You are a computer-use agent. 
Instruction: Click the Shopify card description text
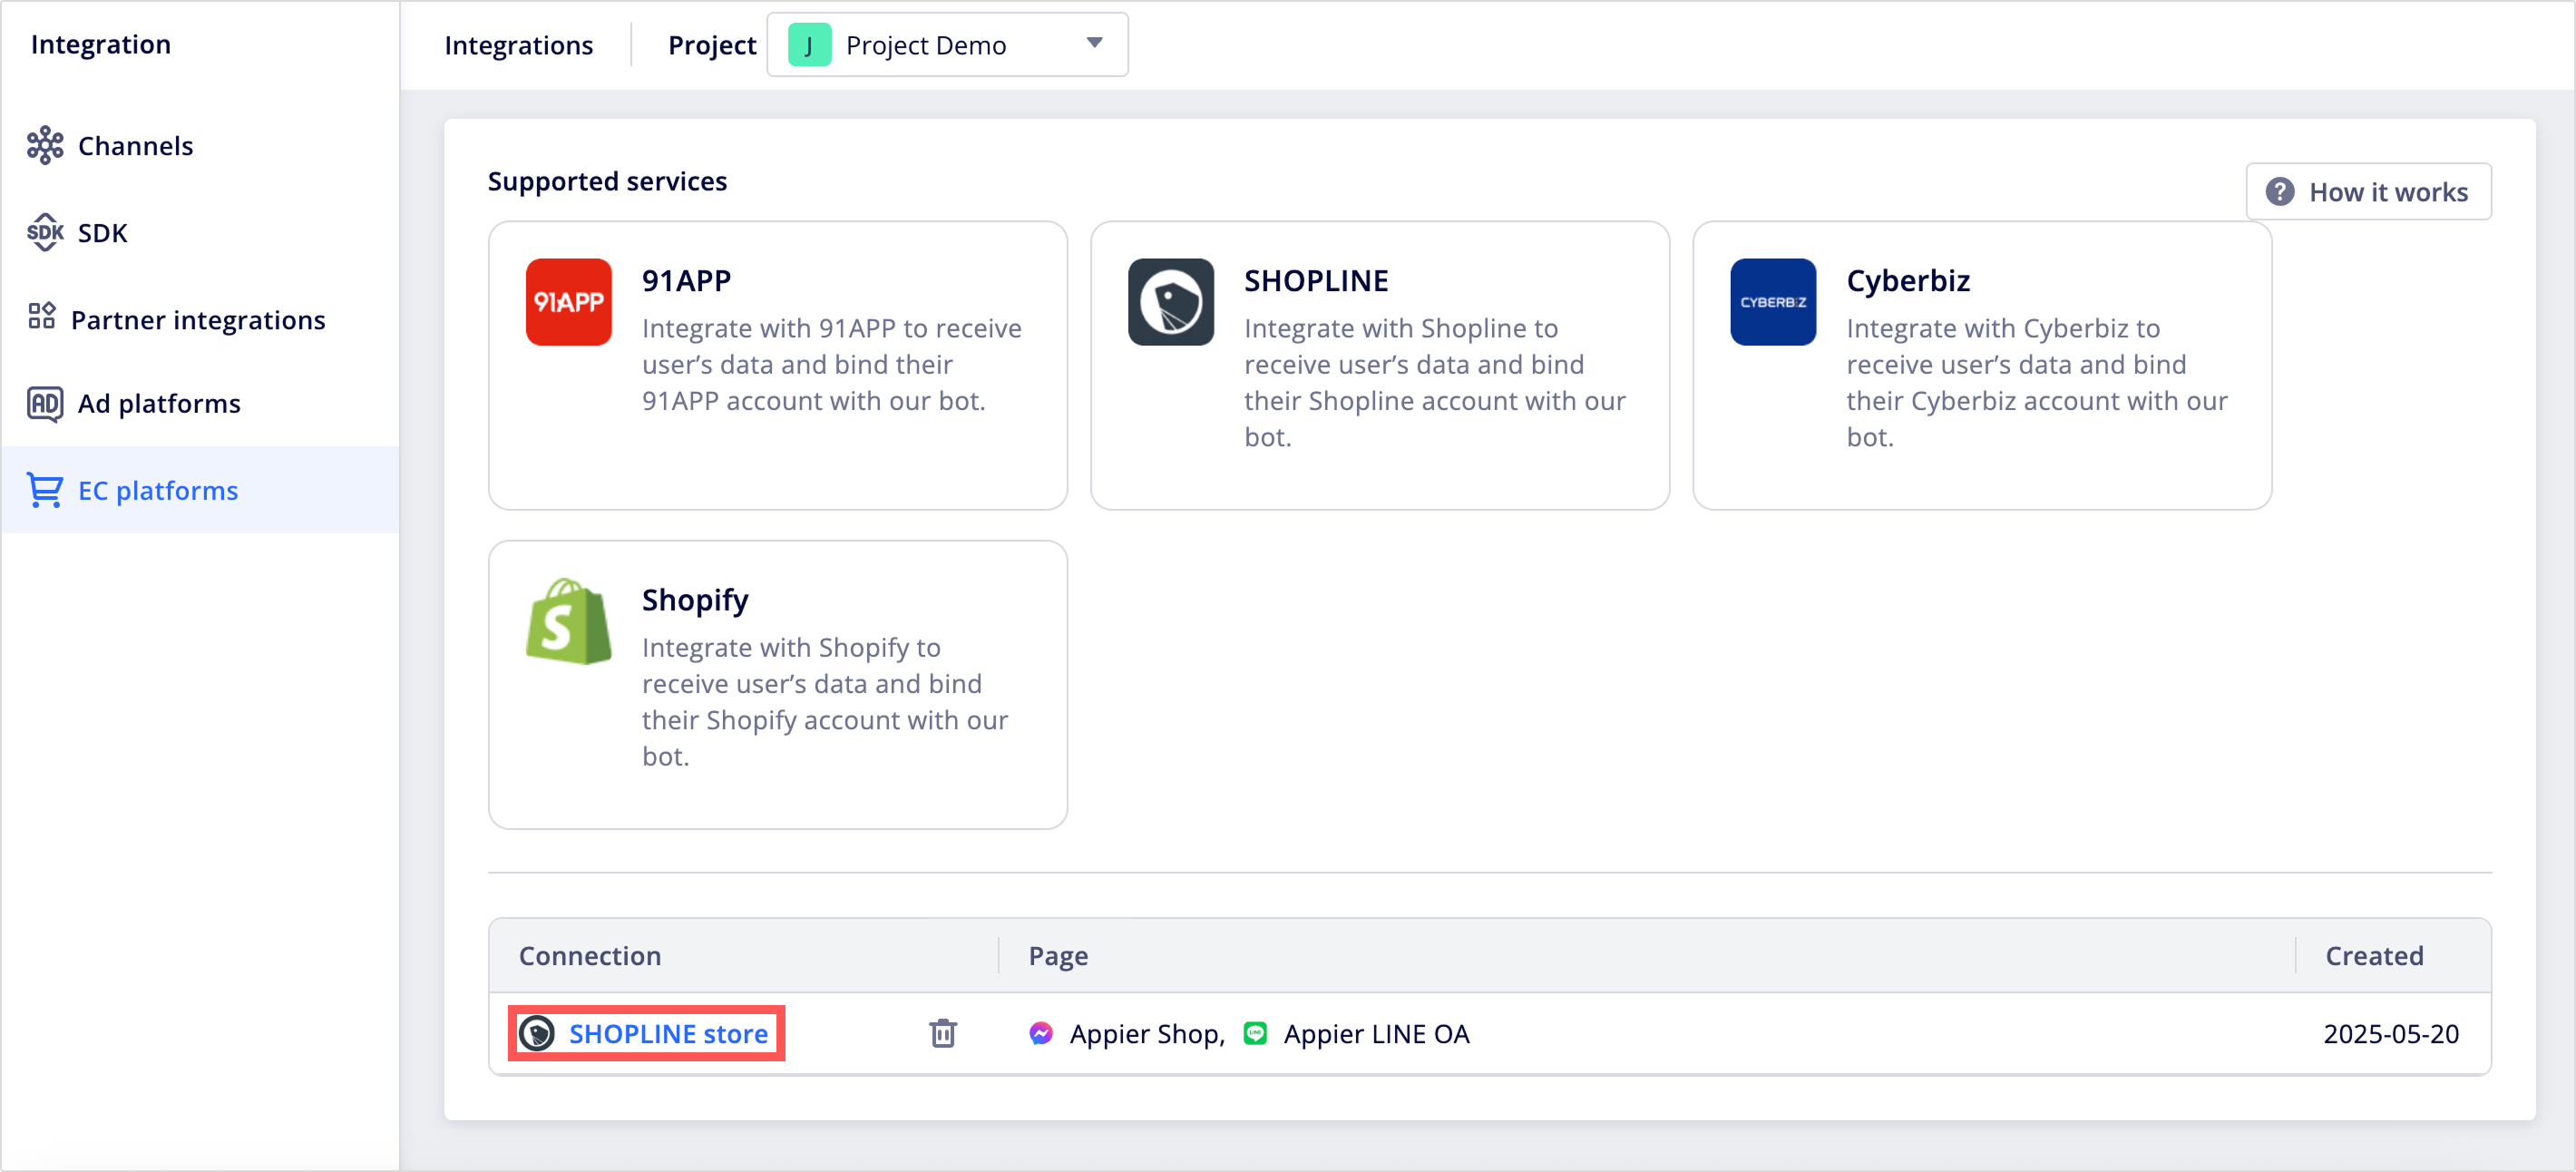[x=824, y=701]
